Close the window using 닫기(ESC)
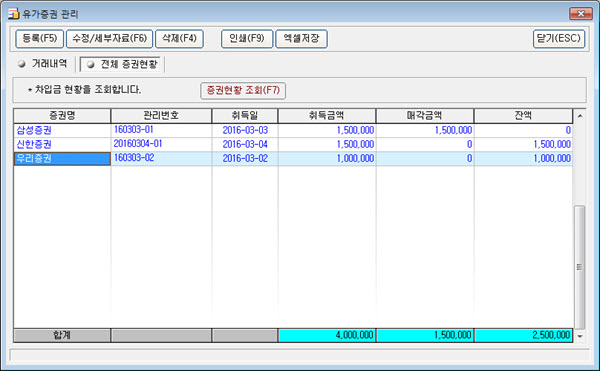This screenshot has height=371, width=600. [x=559, y=39]
